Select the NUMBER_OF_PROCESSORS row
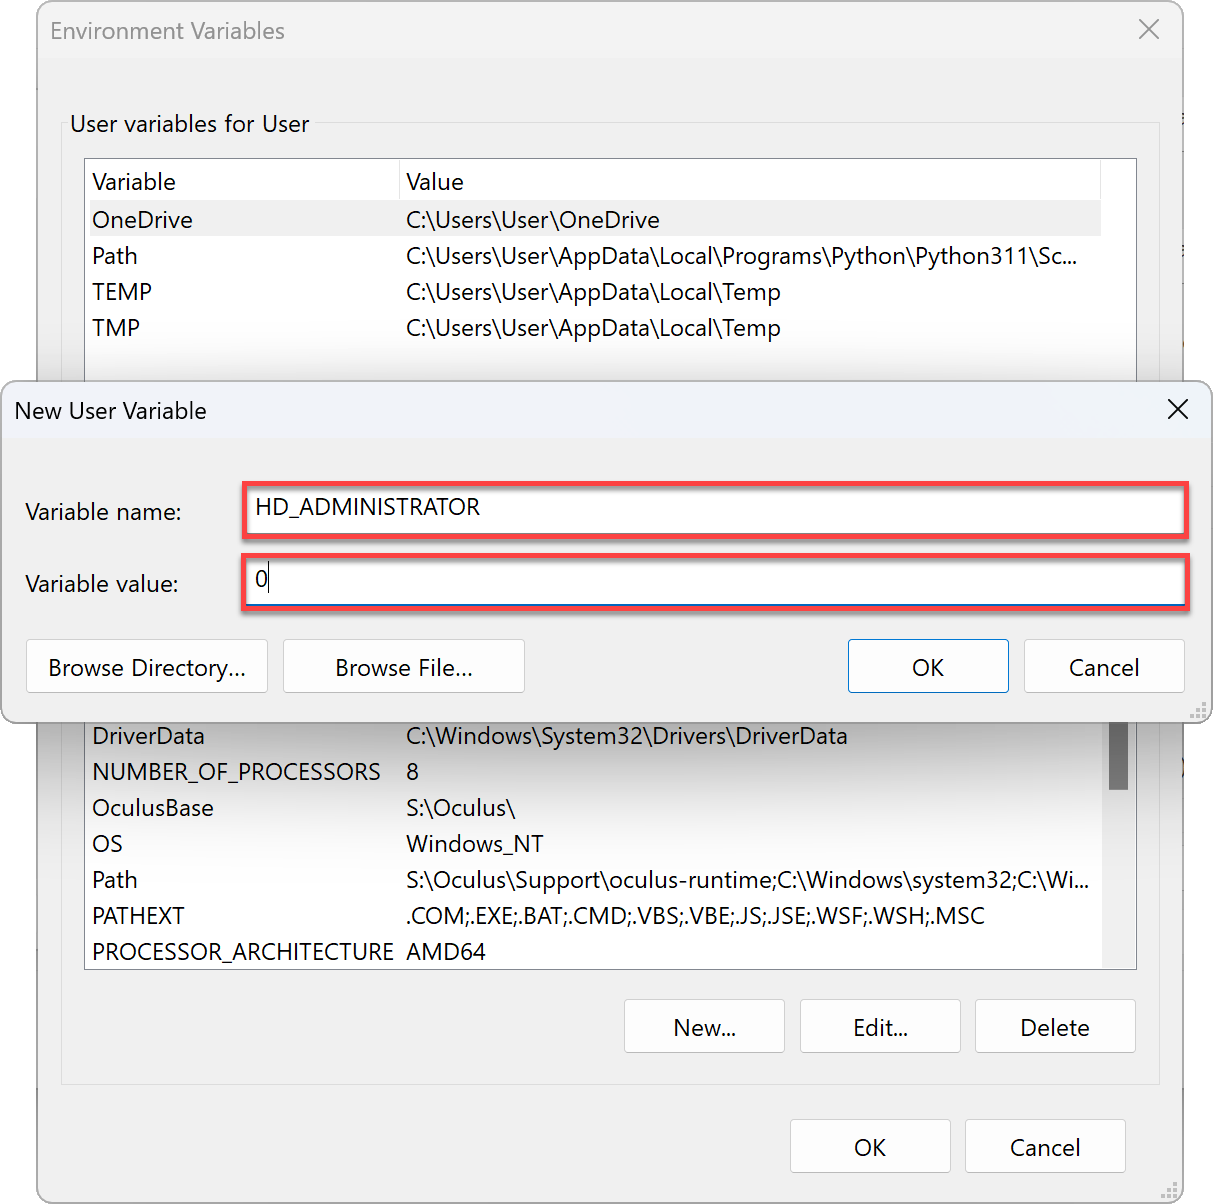The image size is (1213, 1204). click(x=236, y=771)
